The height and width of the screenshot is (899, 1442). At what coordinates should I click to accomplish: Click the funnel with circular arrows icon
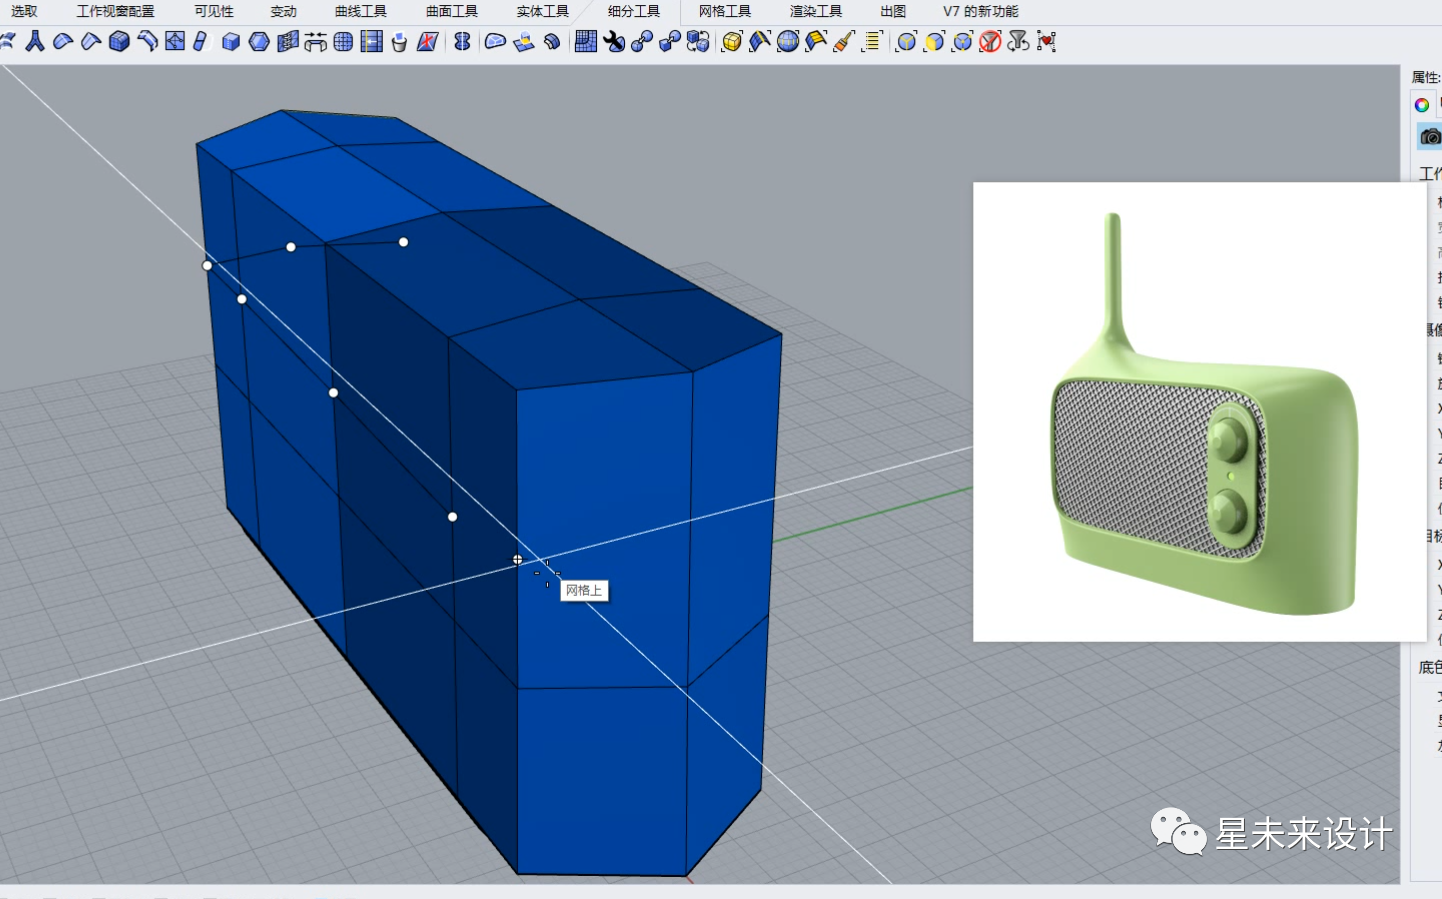pos(1018,41)
